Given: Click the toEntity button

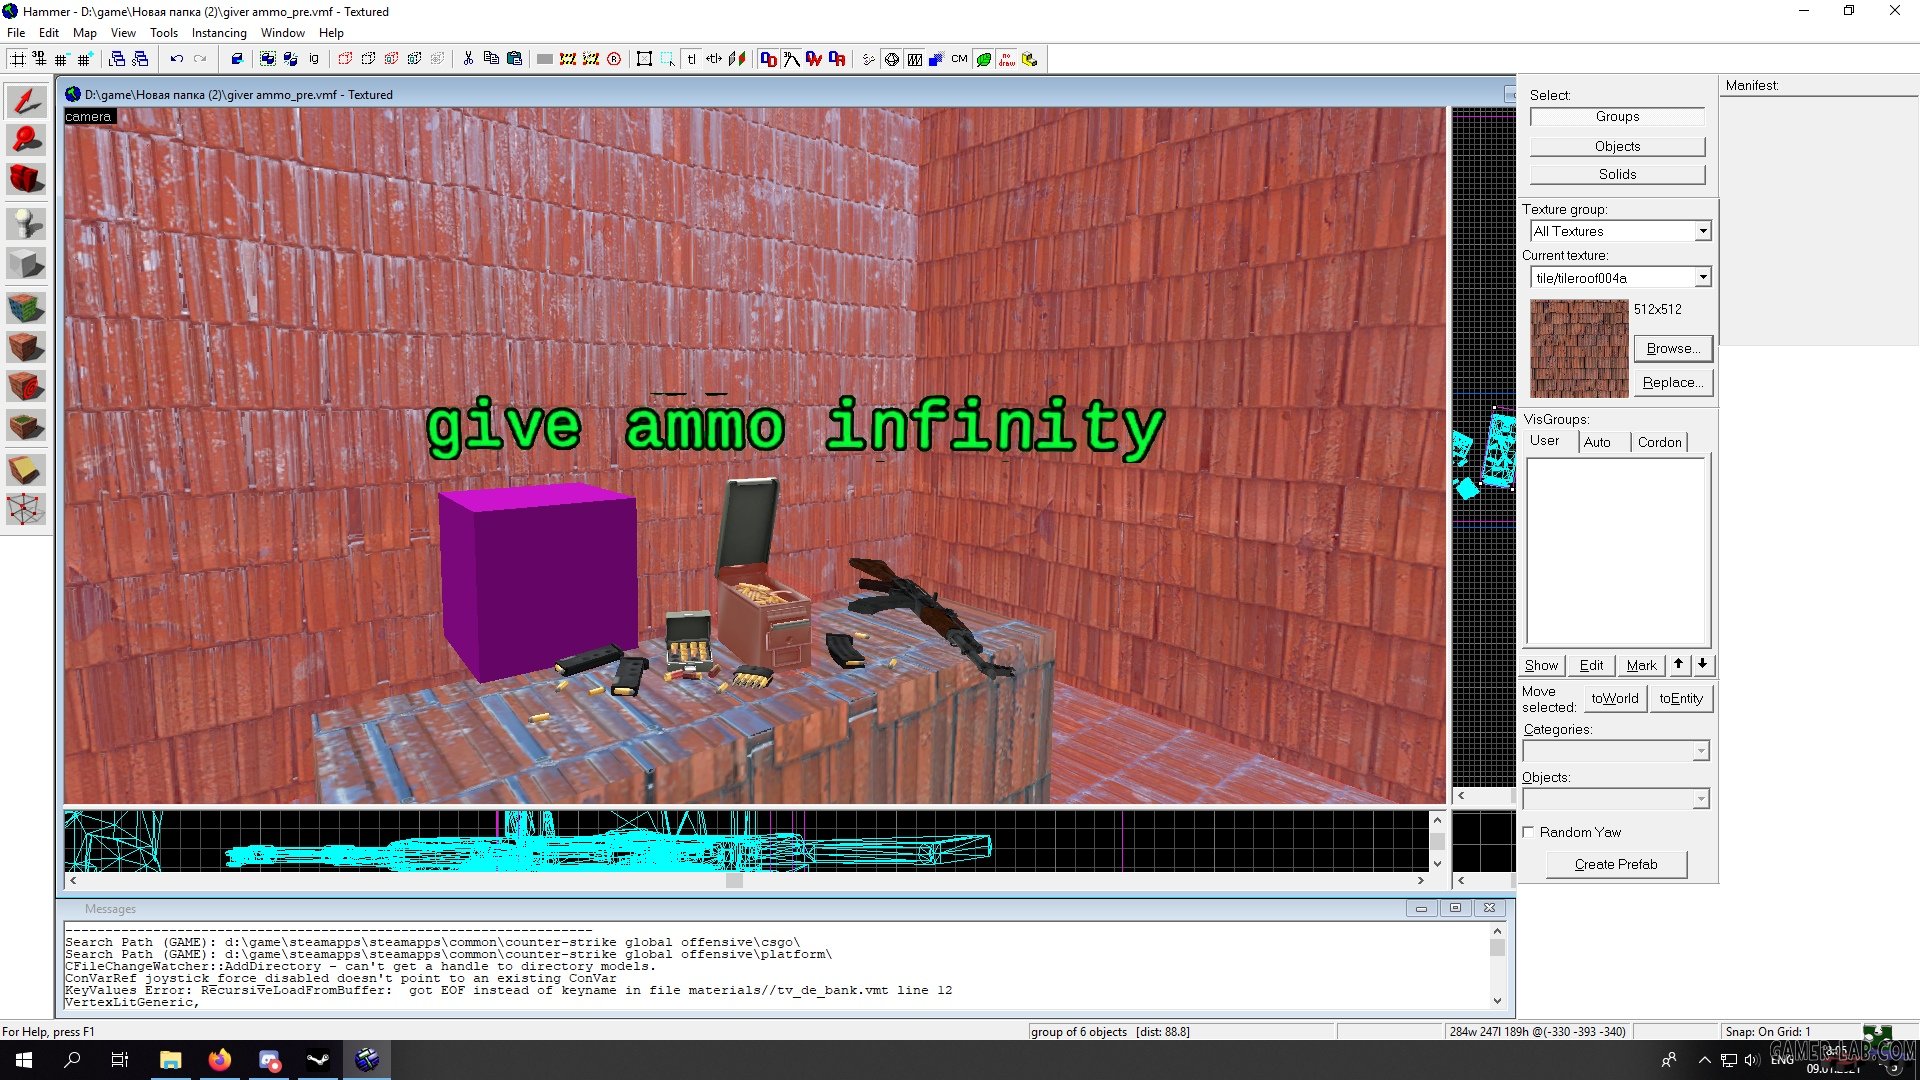Looking at the screenshot, I should tap(1681, 698).
